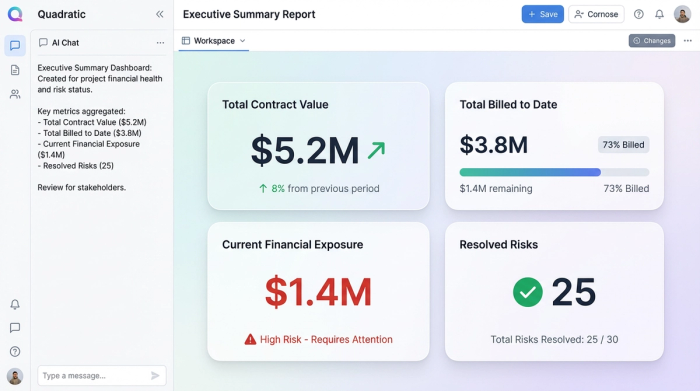This screenshot has width=700, height=391.
Task: Select the Workspace tab
Action: 214,41
